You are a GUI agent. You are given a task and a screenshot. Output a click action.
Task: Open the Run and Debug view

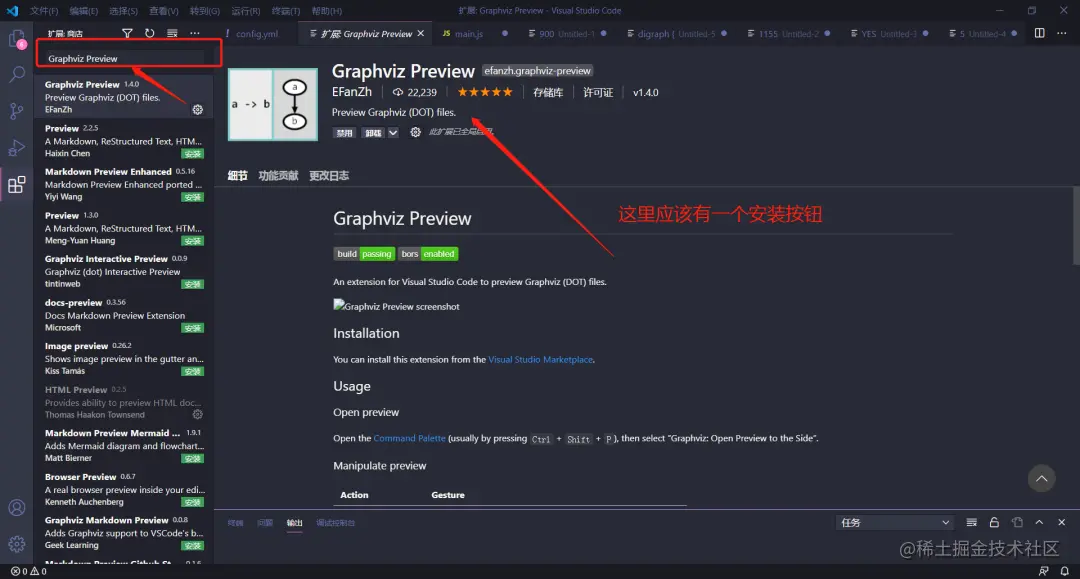pos(17,147)
